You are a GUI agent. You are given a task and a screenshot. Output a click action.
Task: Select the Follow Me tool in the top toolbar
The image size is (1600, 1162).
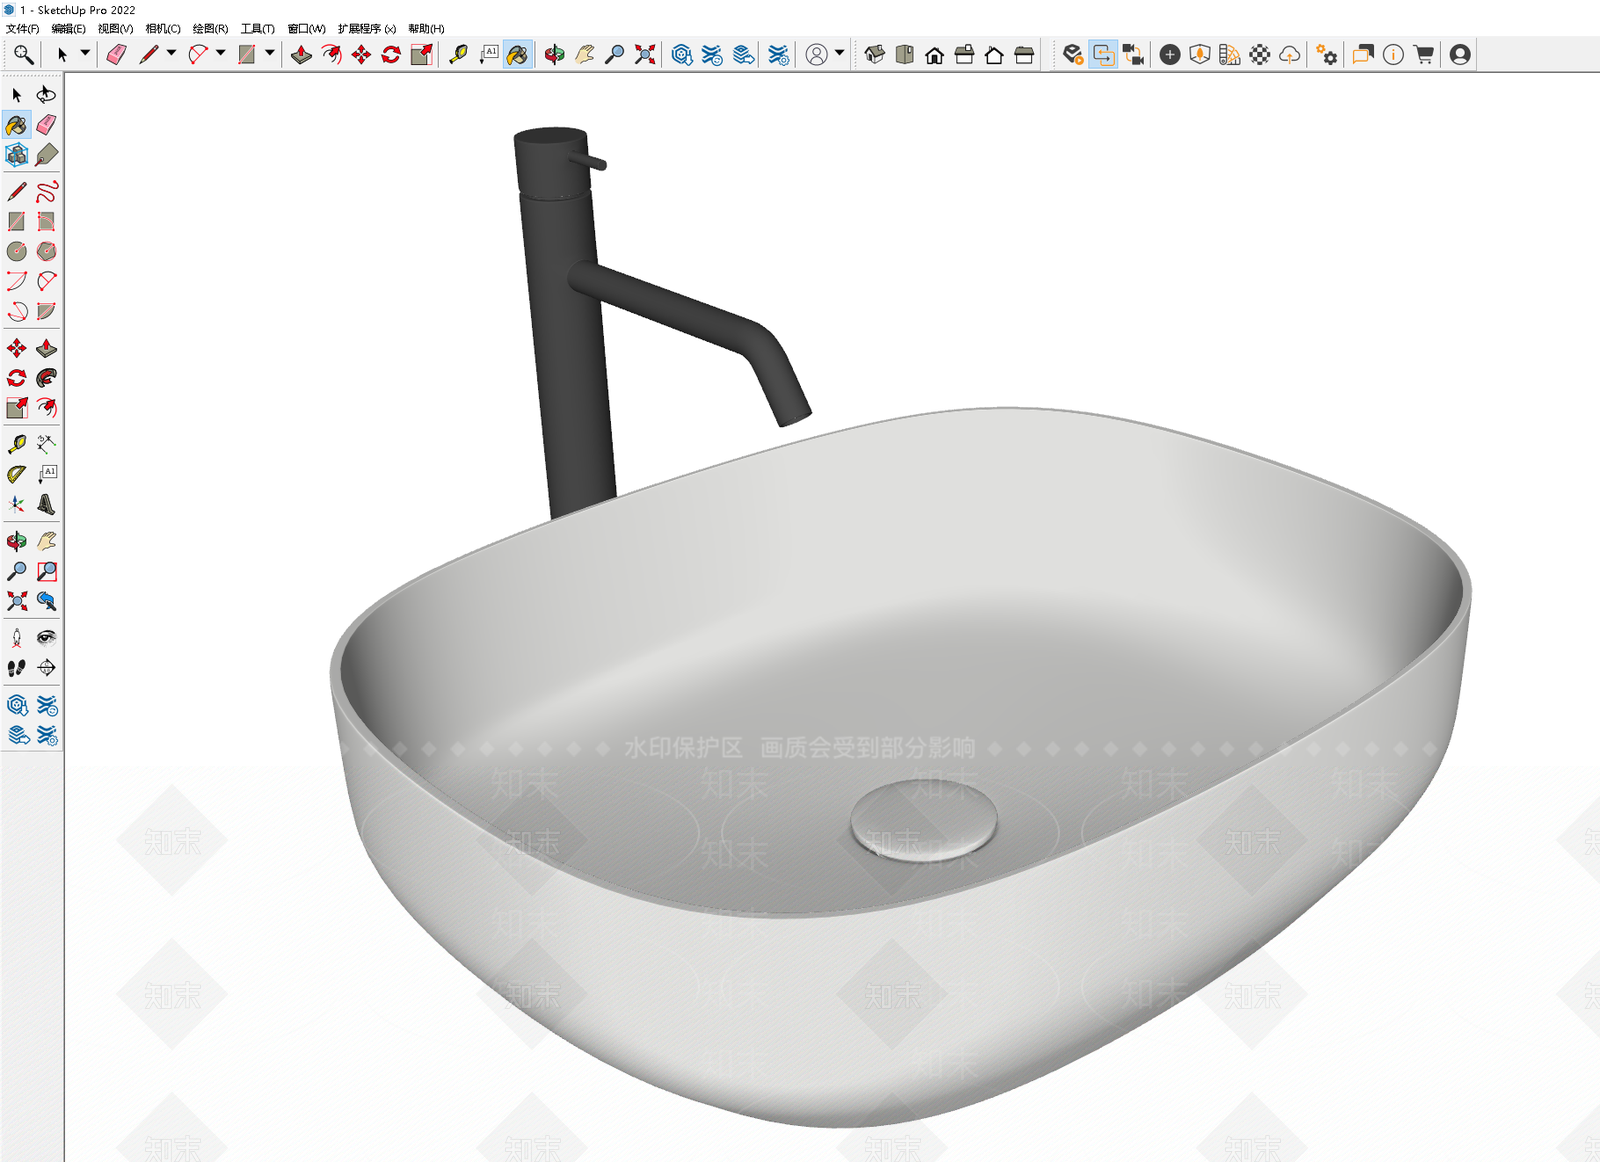(x=331, y=54)
